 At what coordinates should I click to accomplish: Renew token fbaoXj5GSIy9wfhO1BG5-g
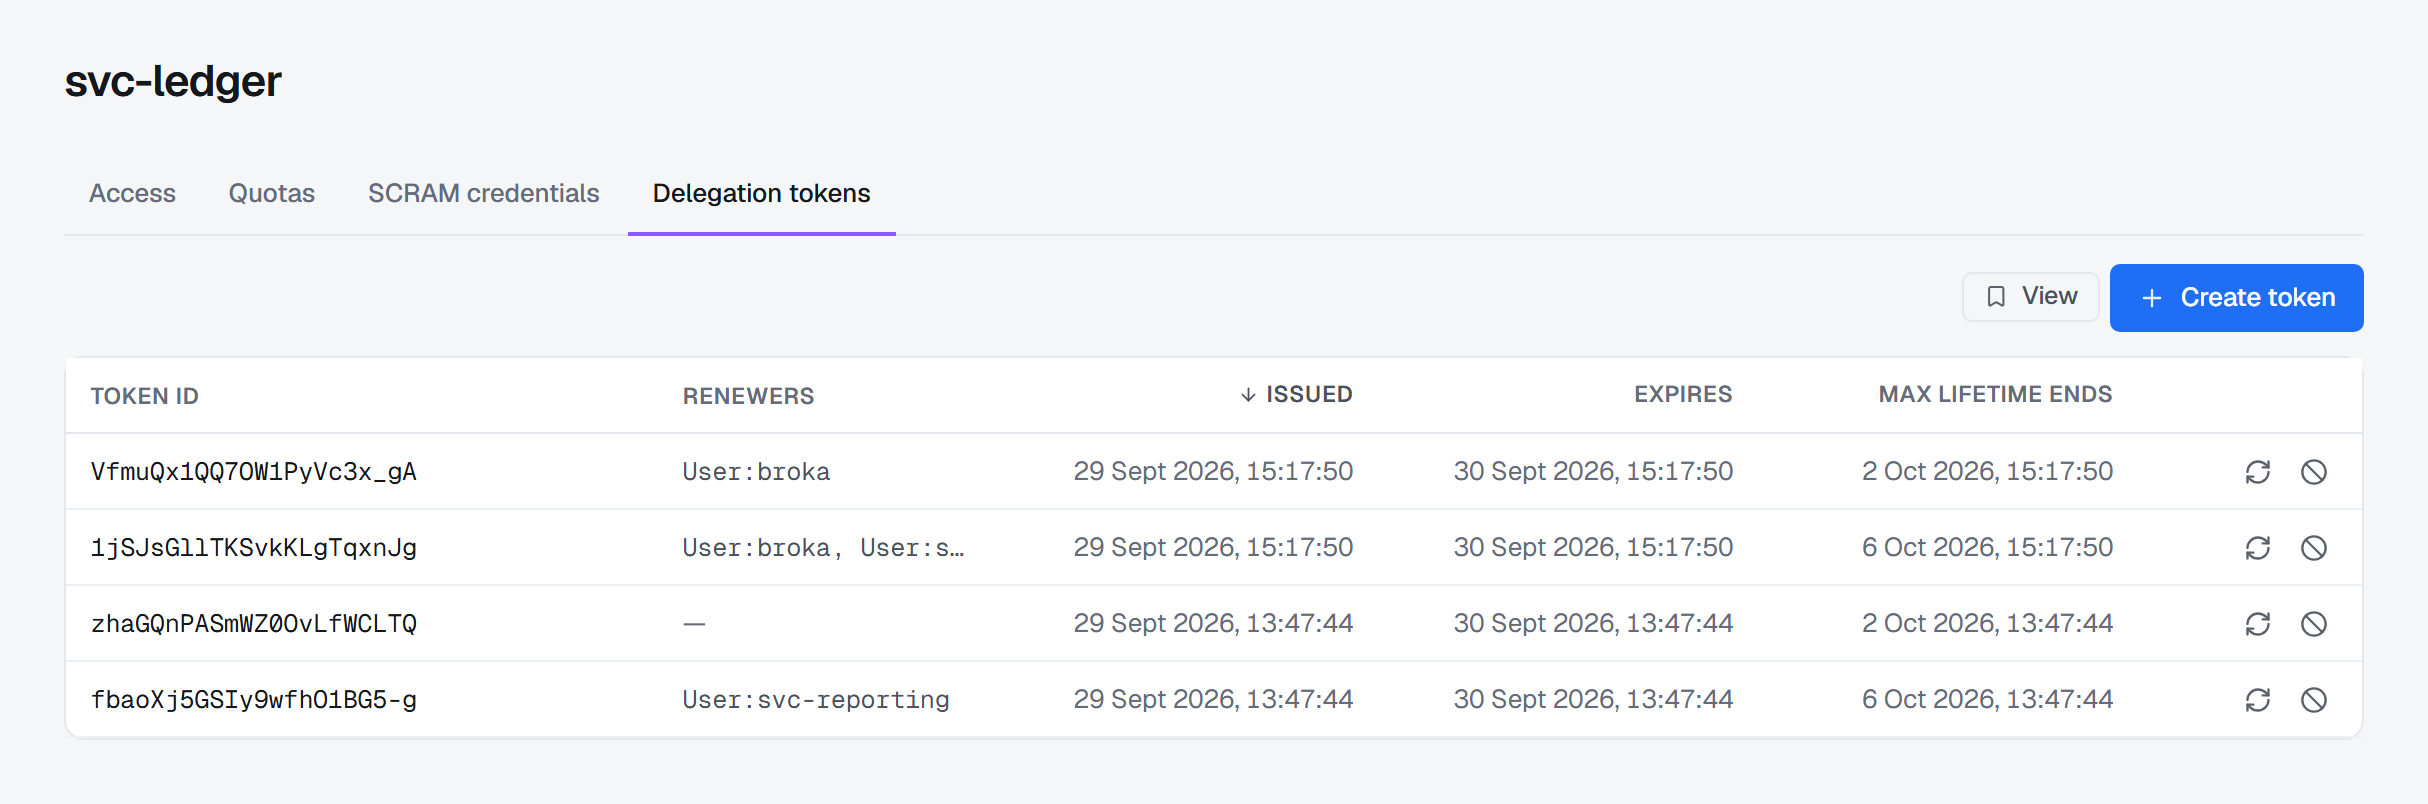click(x=2258, y=700)
